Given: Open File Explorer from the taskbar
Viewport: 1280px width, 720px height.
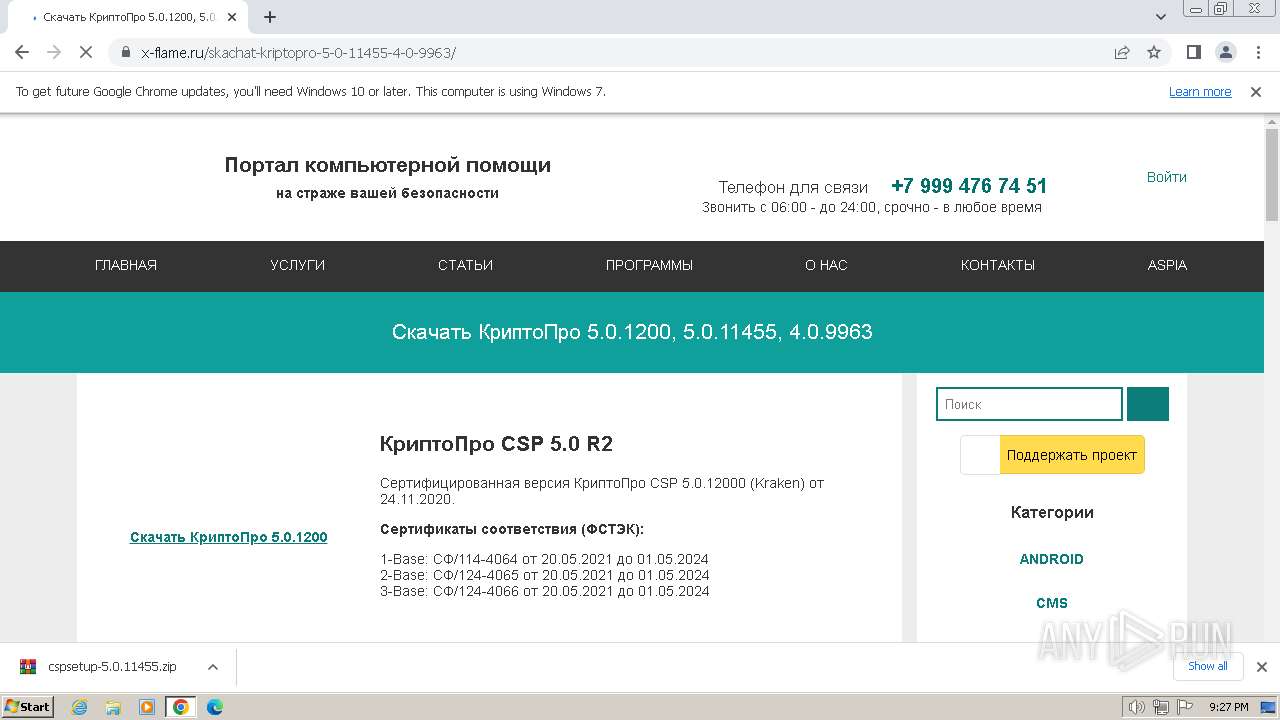Looking at the screenshot, I should pos(114,707).
